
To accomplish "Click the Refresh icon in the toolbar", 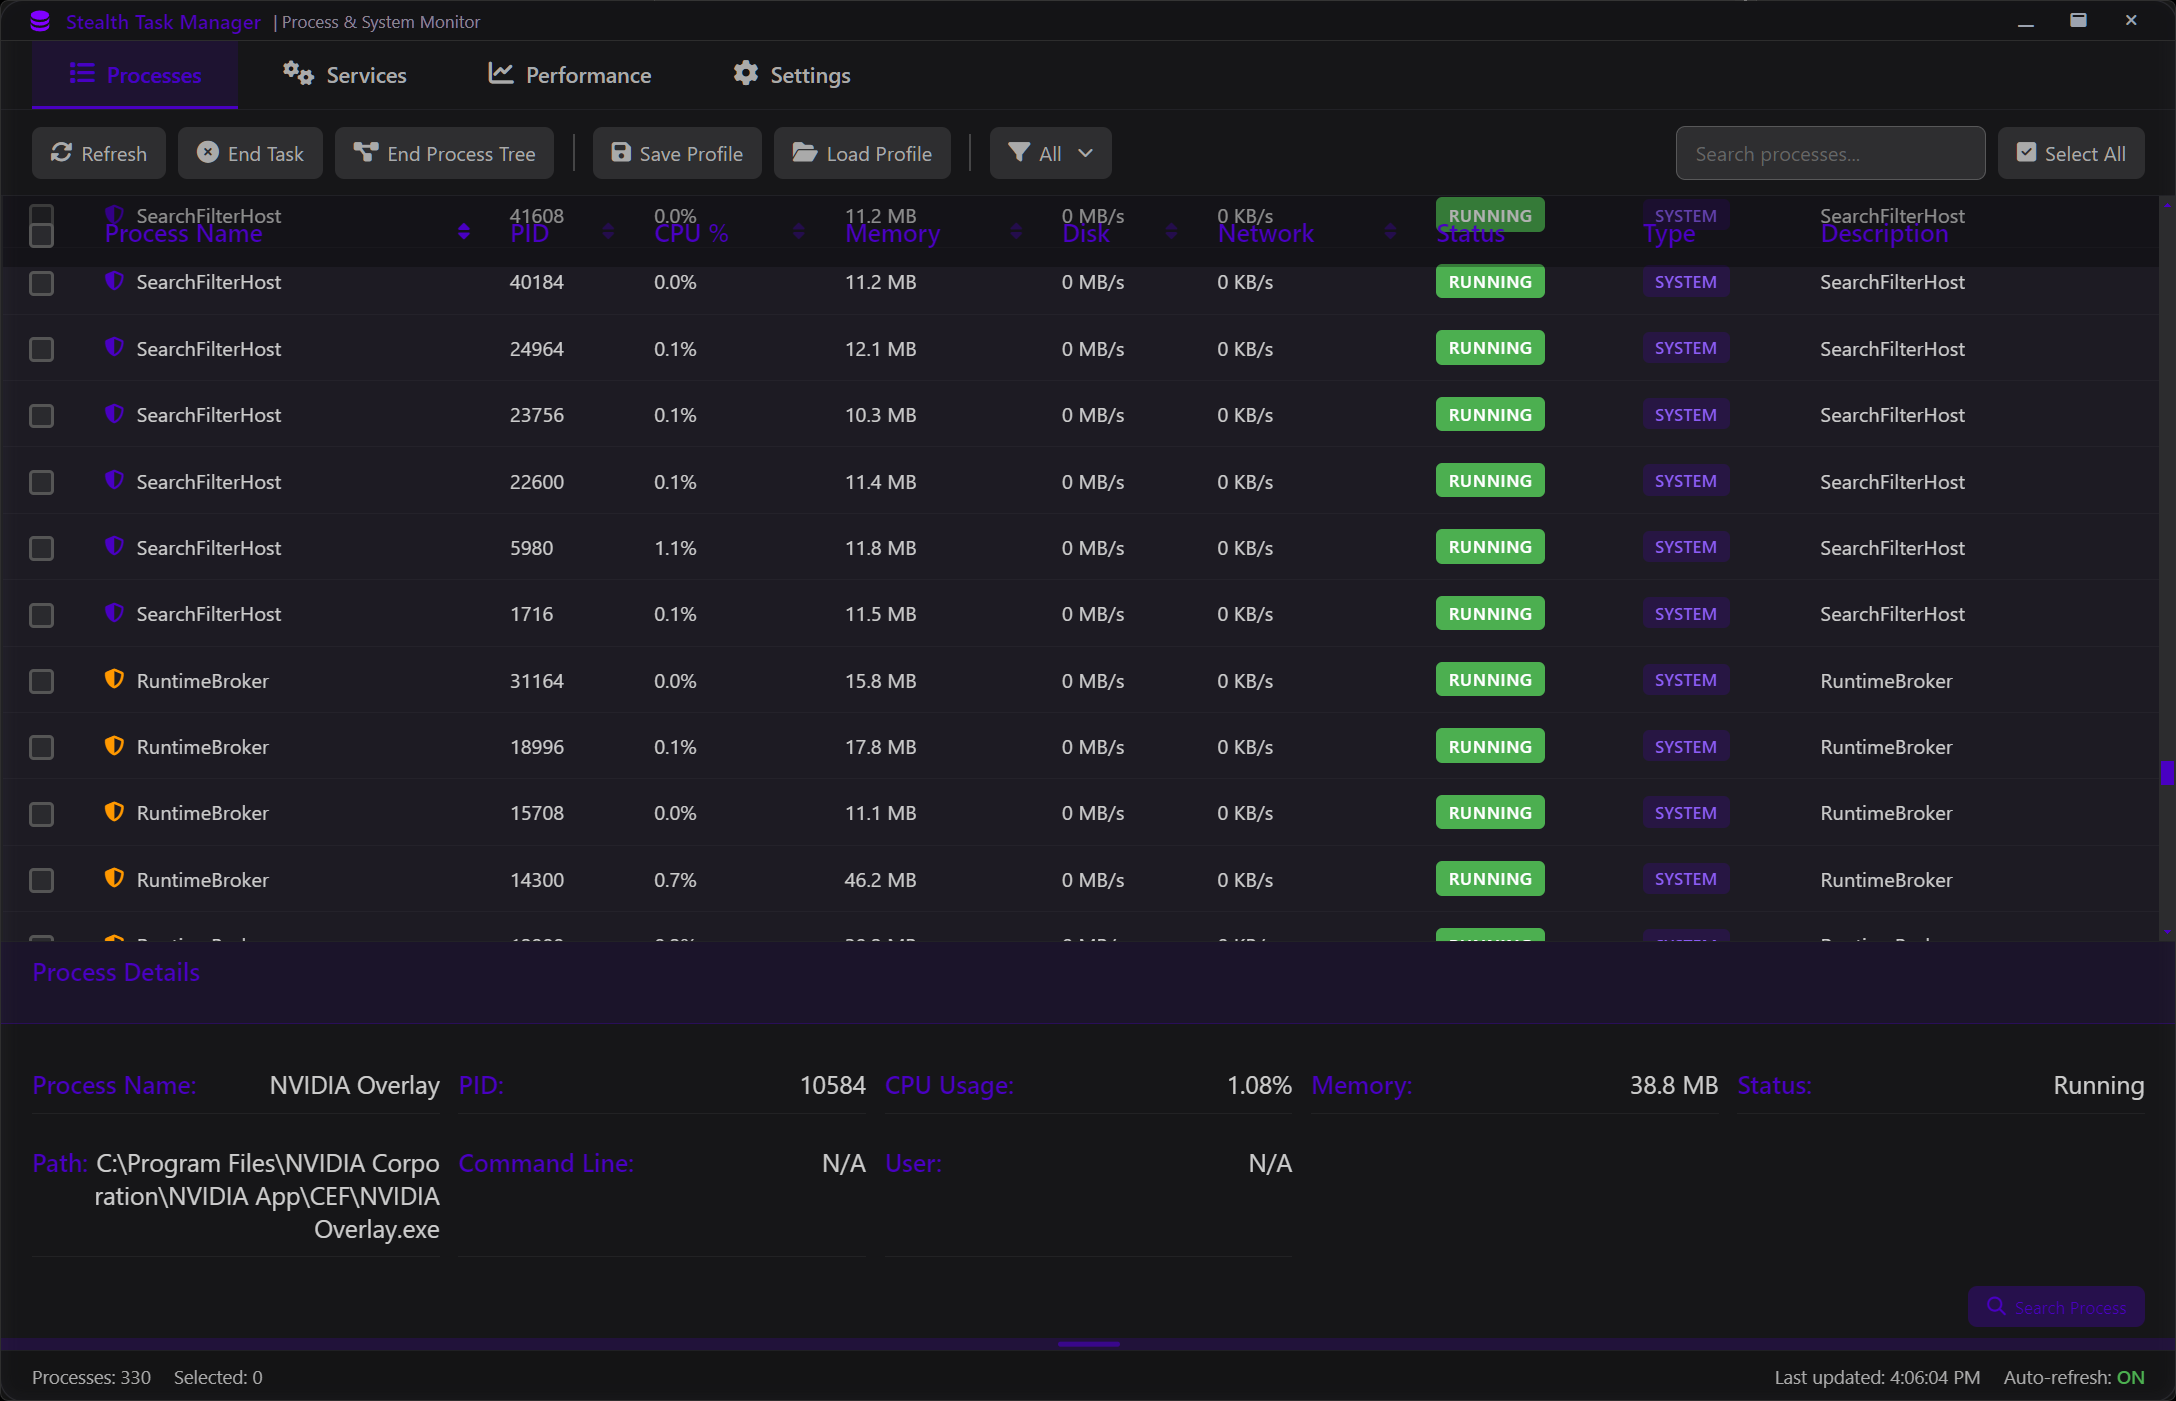I will pos(62,153).
